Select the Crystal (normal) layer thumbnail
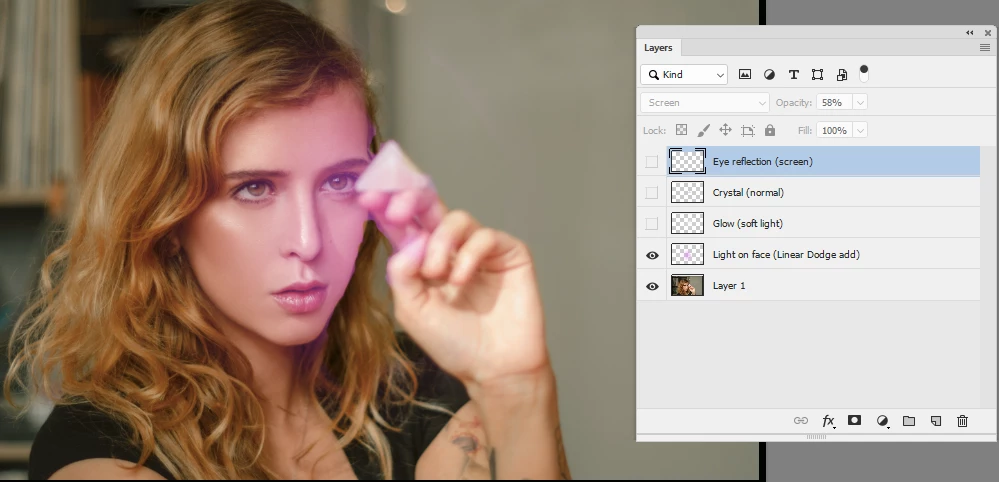999x482 pixels. pos(687,192)
